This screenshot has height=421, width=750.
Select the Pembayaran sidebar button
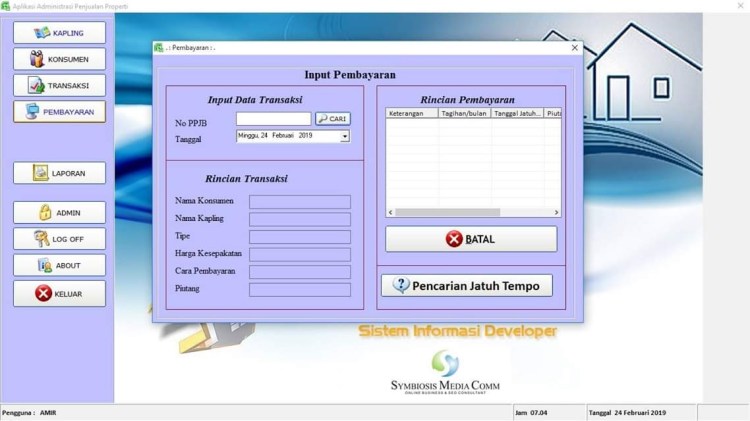[x=59, y=112]
